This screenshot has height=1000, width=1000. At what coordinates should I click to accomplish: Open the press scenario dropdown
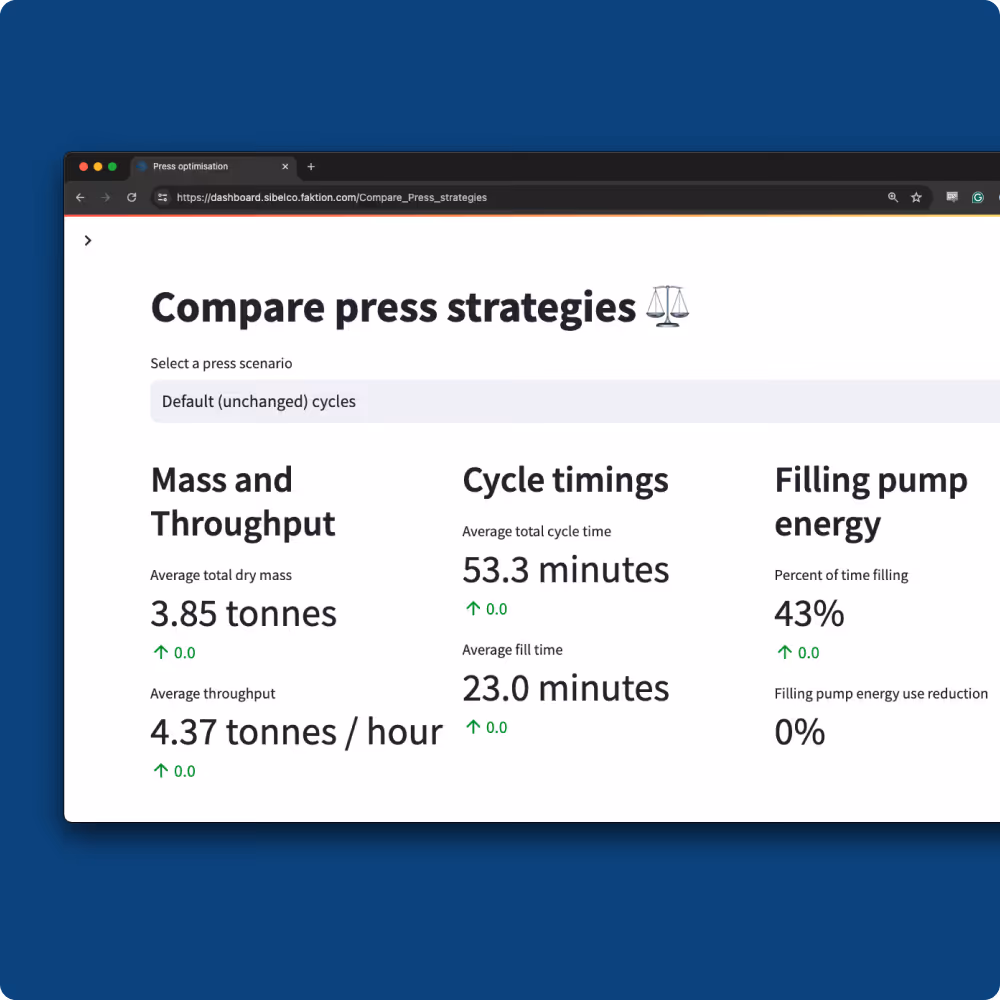[x=575, y=401]
